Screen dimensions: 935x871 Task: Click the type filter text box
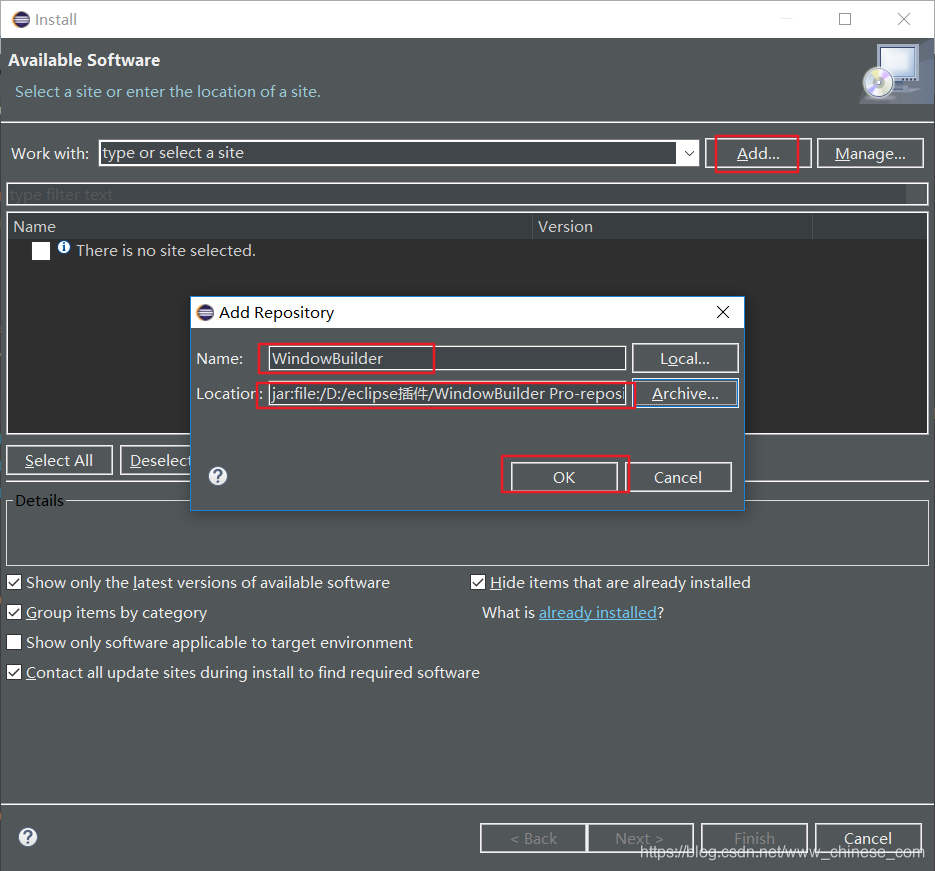coord(466,194)
